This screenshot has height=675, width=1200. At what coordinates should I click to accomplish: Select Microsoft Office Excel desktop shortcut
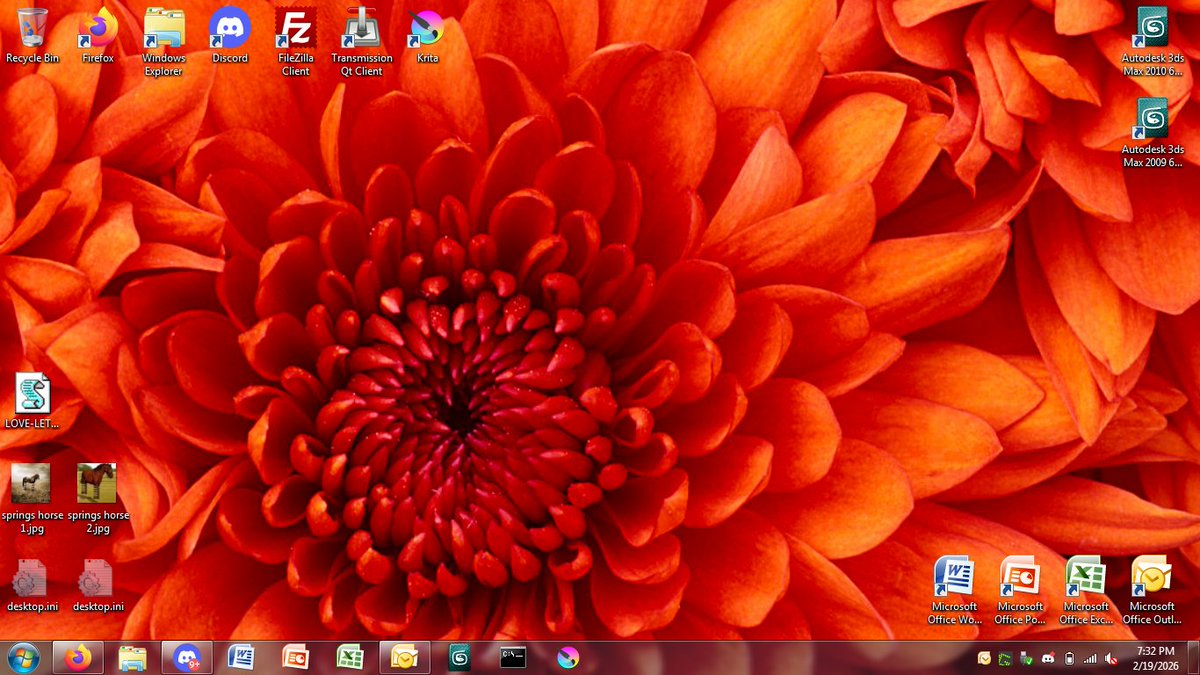click(1086, 590)
